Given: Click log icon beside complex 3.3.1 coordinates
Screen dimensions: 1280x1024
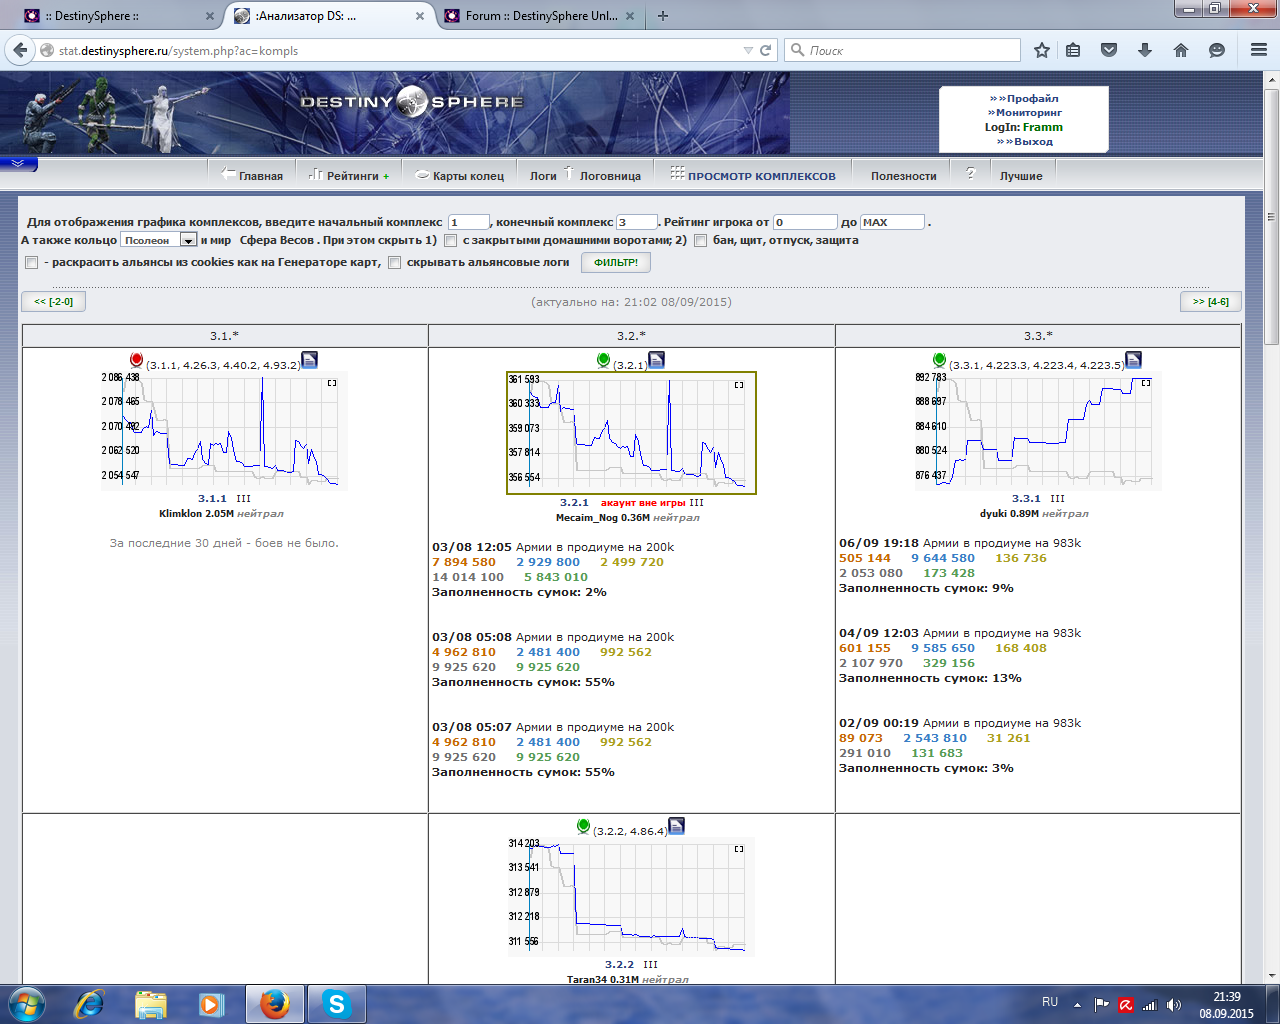Looking at the screenshot, I should [1133, 360].
